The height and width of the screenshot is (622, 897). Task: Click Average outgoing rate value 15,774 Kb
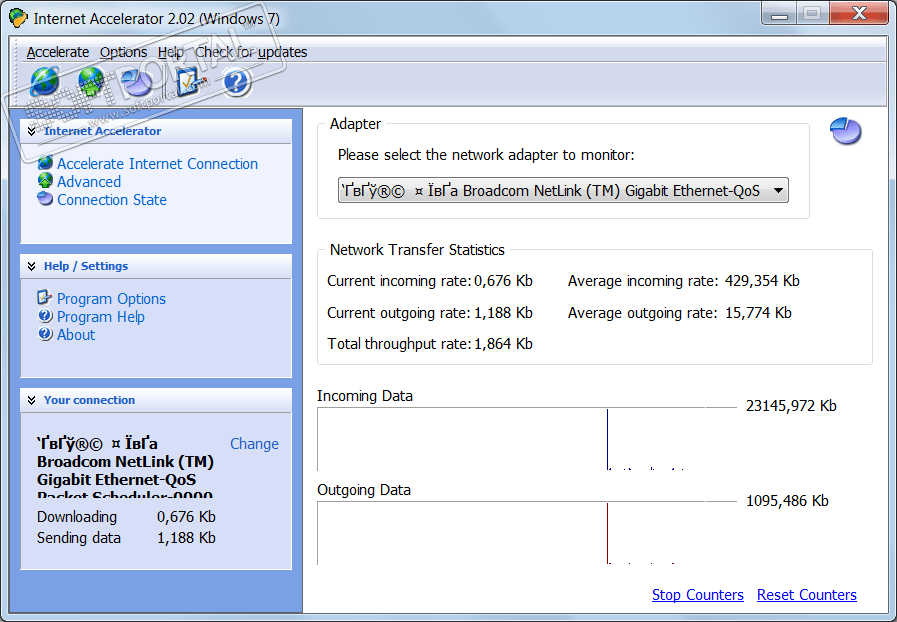tap(758, 313)
